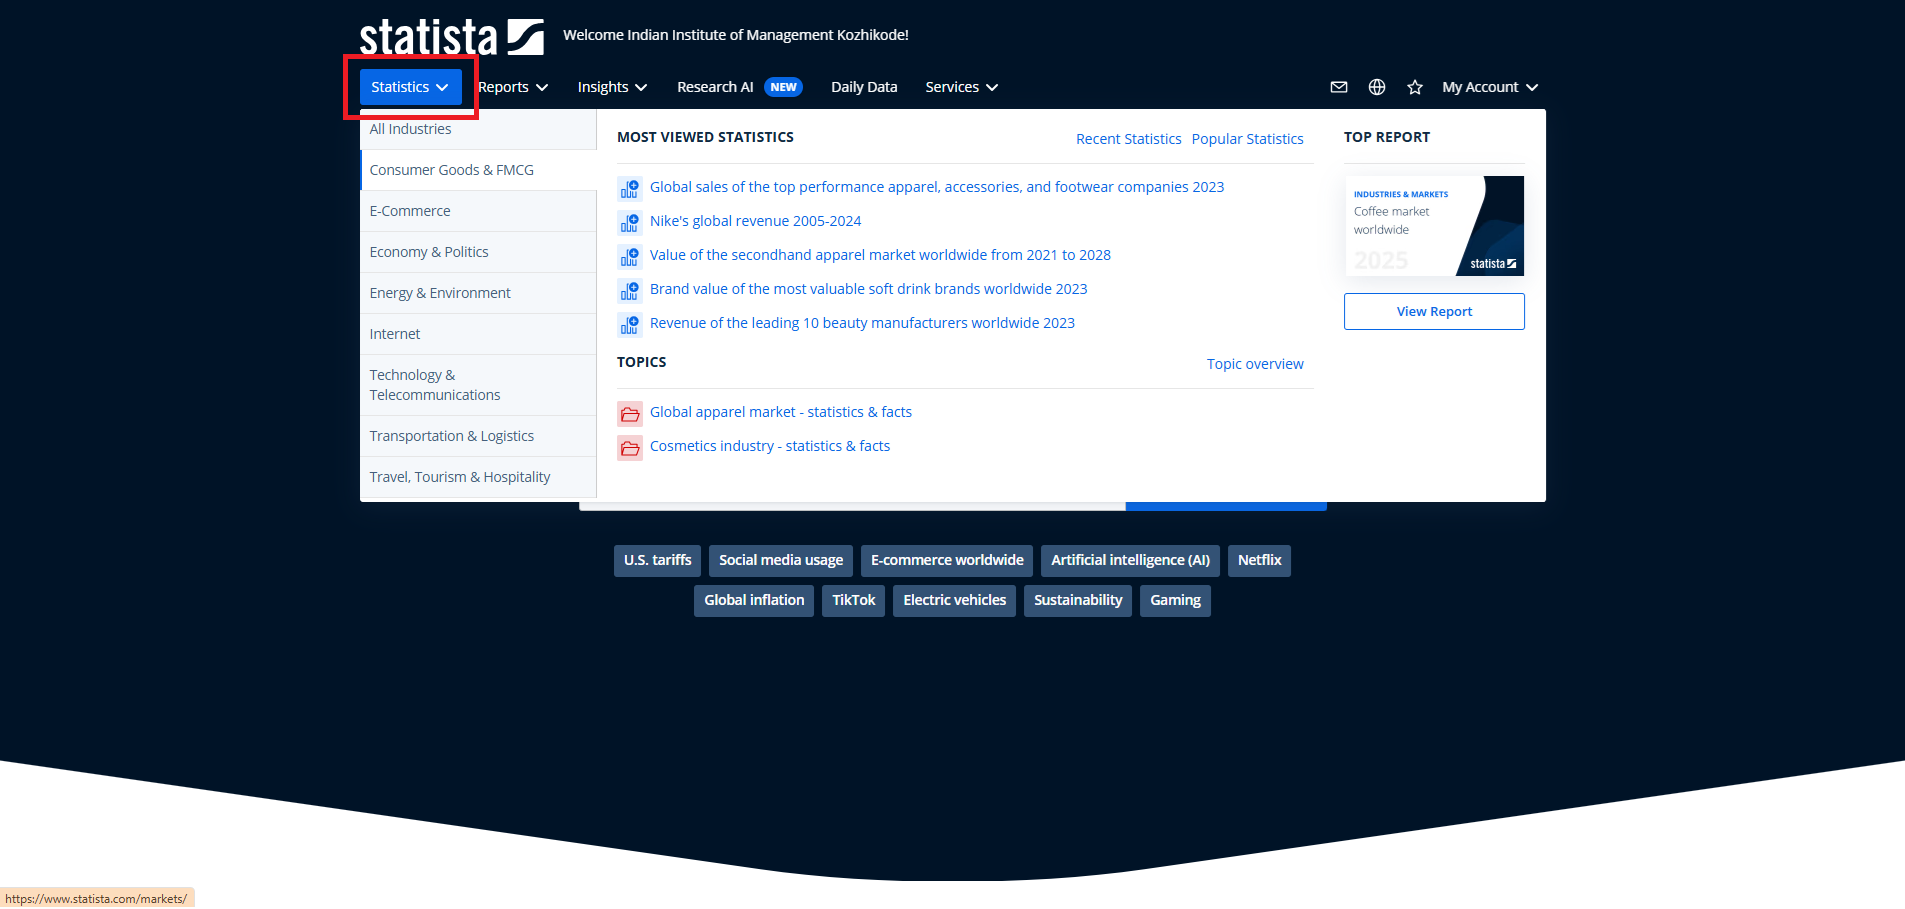Open favorites star icon

tap(1415, 87)
